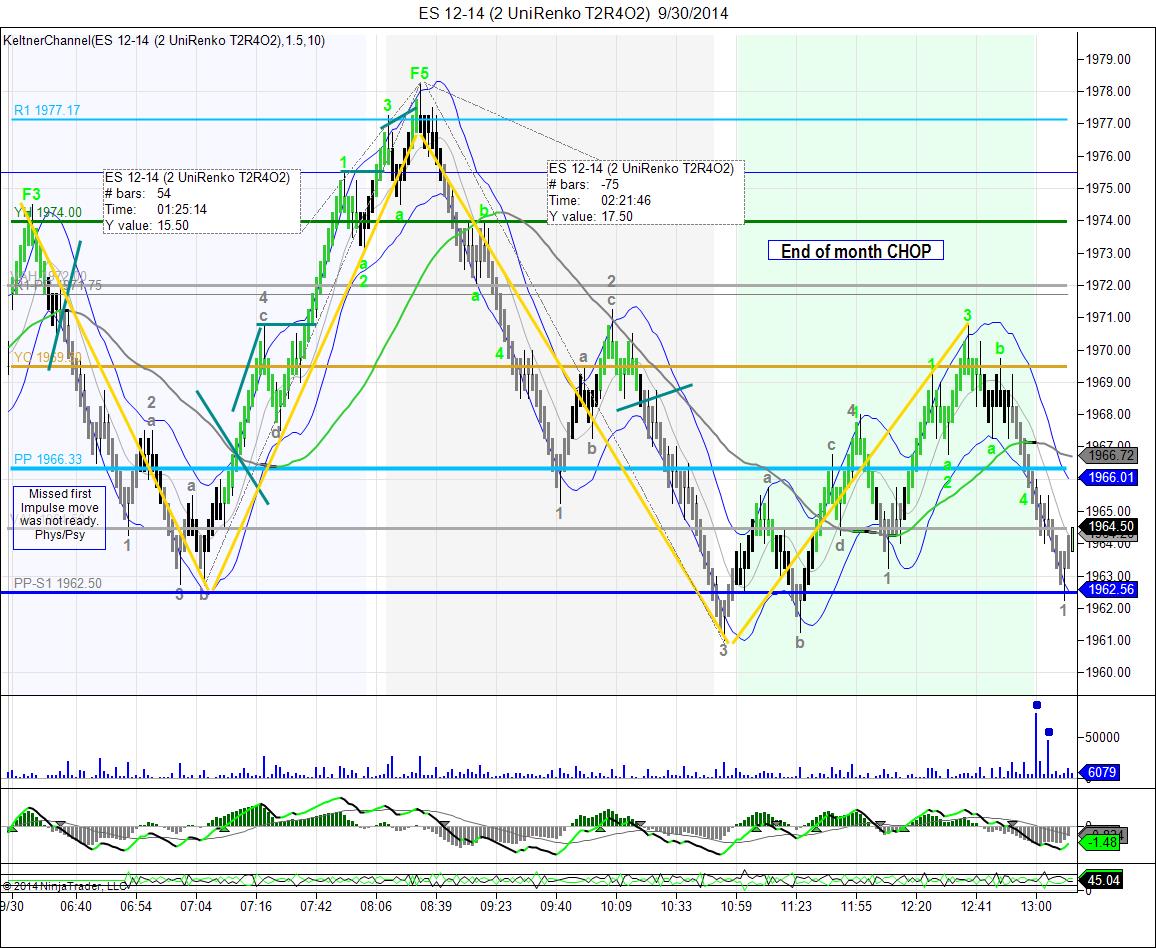The width and height of the screenshot is (1156, 948).
Task: Select the 1978.00 price axis label
Action: (1108, 91)
